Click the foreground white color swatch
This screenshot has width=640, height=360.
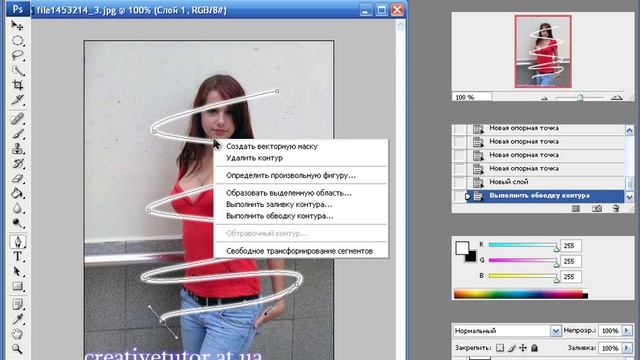462,247
